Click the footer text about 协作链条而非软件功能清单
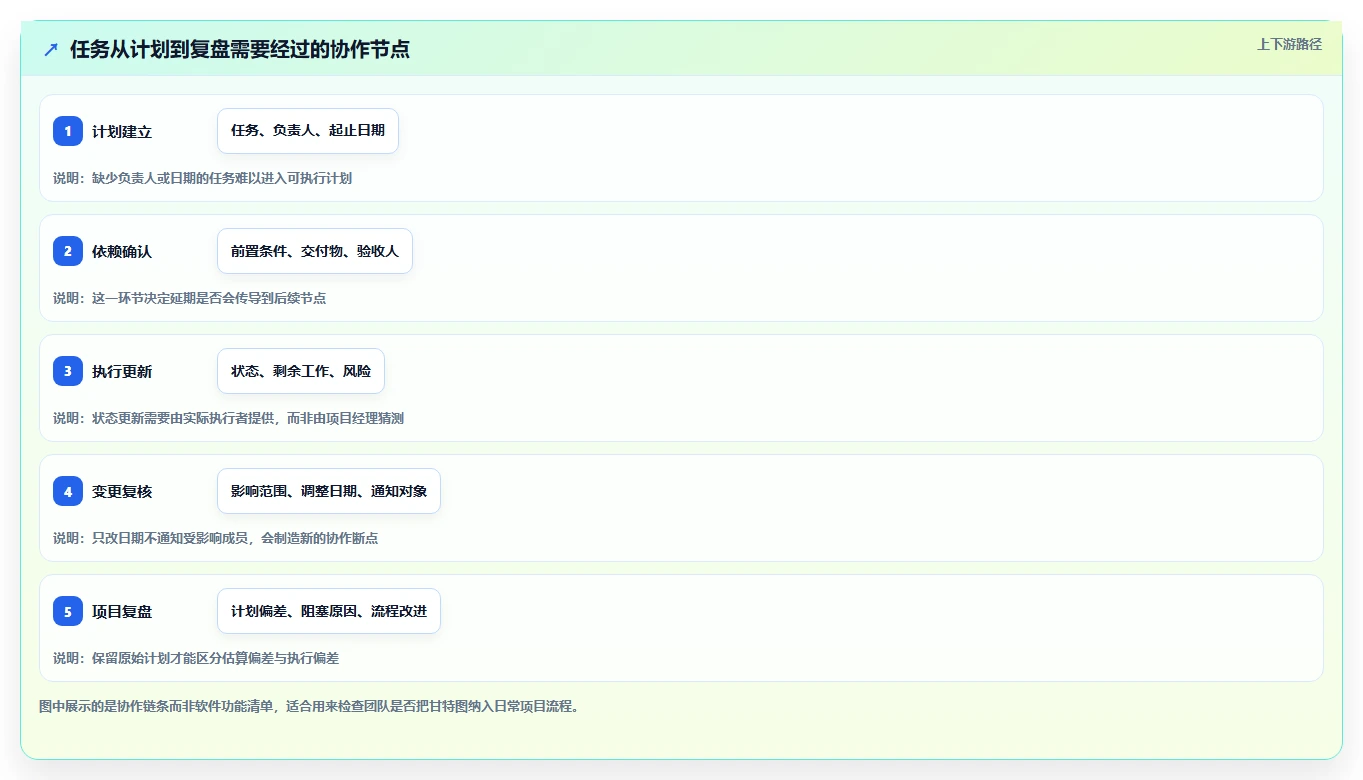This screenshot has width=1363, height=780. (x=309, y=706)
